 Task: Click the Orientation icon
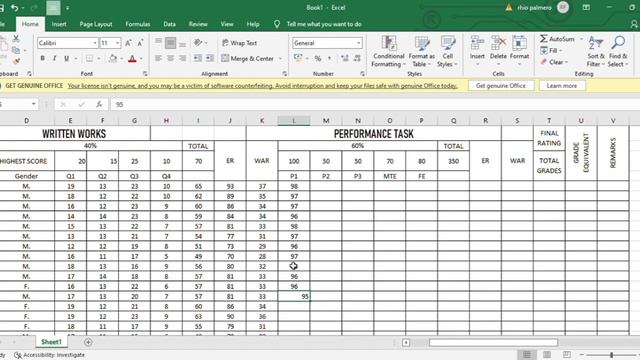[198, 42]
